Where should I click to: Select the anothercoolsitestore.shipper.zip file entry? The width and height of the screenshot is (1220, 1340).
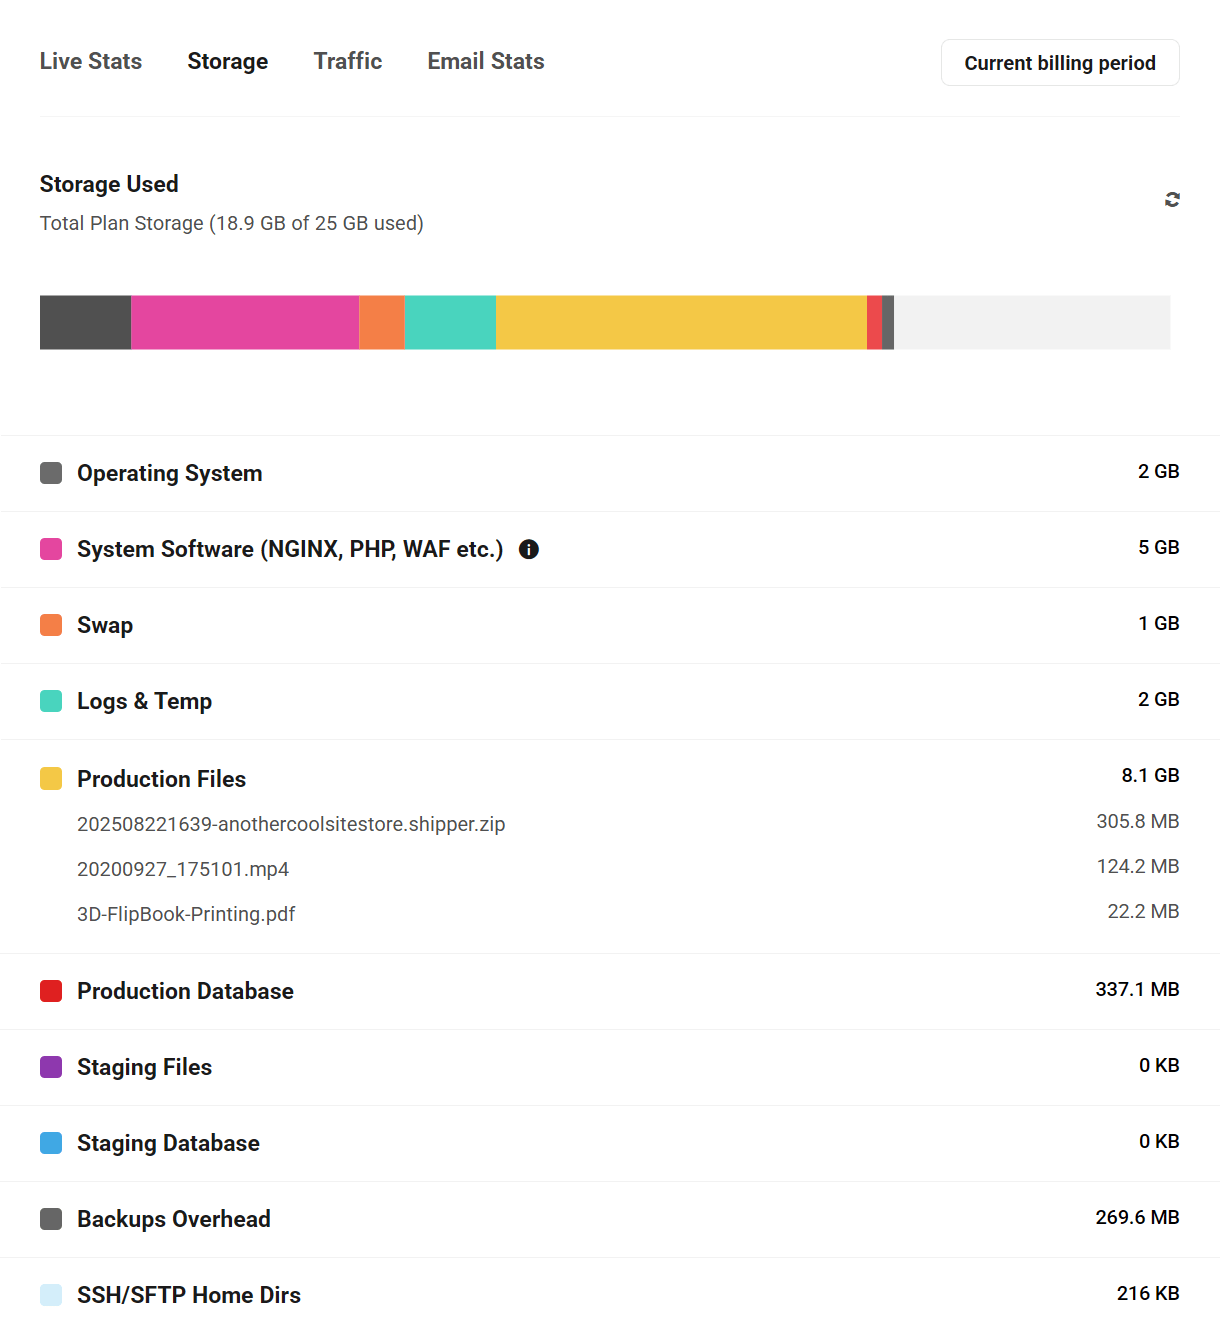291,824
